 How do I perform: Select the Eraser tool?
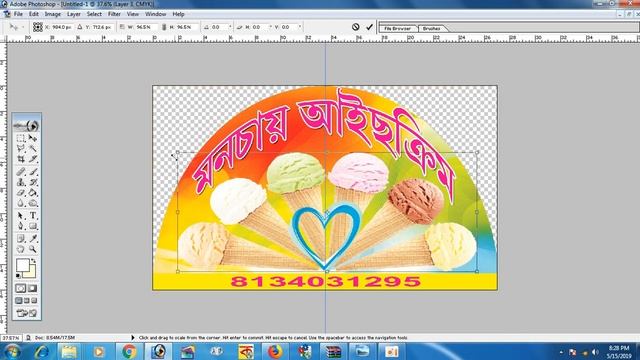[21, 192]
